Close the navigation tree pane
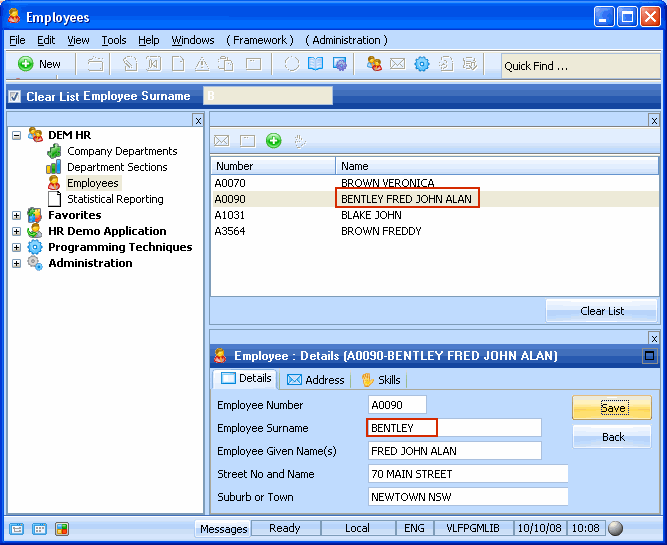 pyautogui.click(x=198, y=120)
